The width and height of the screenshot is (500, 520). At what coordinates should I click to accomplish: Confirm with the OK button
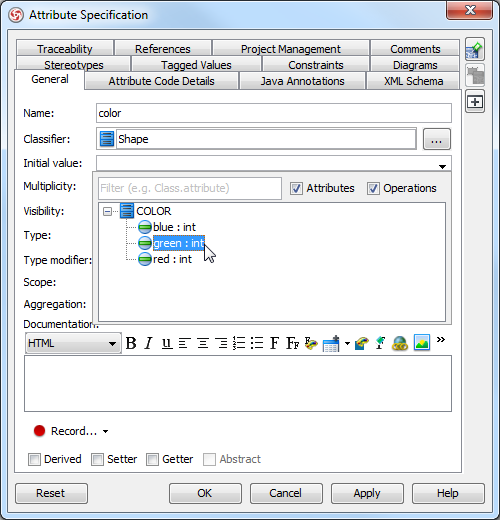pyautogui.click(x=205, y=493)
